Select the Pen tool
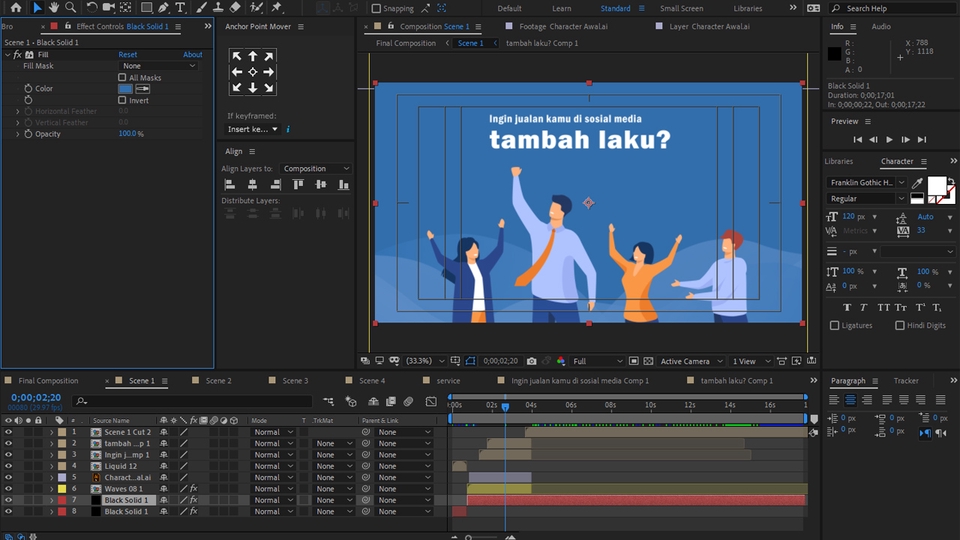This screenshot has height=540, width=960. (x=163, y=7)
